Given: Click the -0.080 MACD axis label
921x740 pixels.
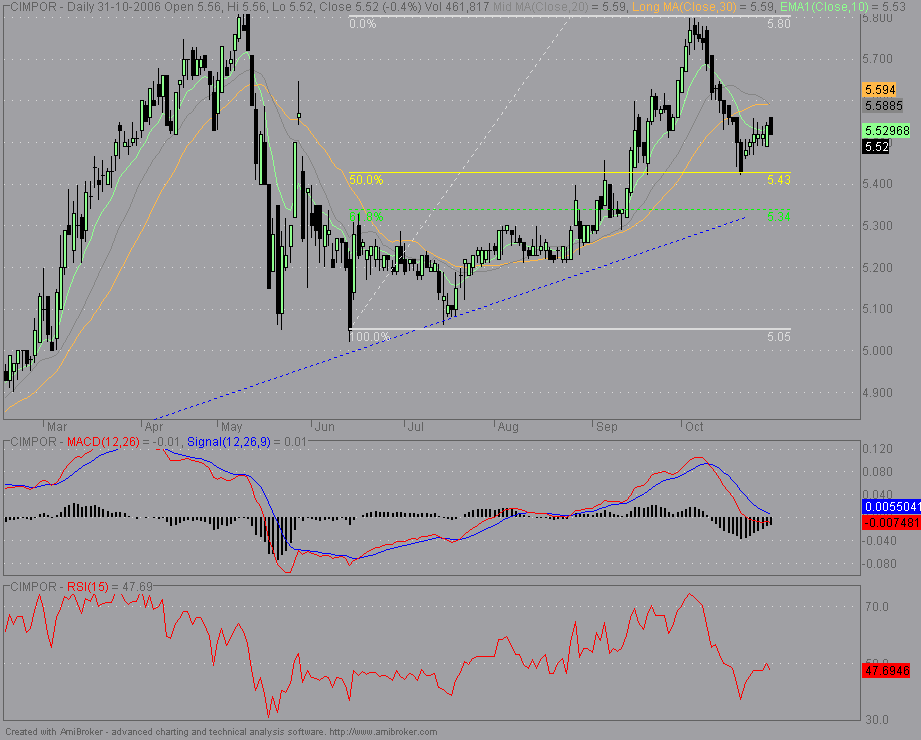Looking at the screenshot, I should (x=877, y=564).
